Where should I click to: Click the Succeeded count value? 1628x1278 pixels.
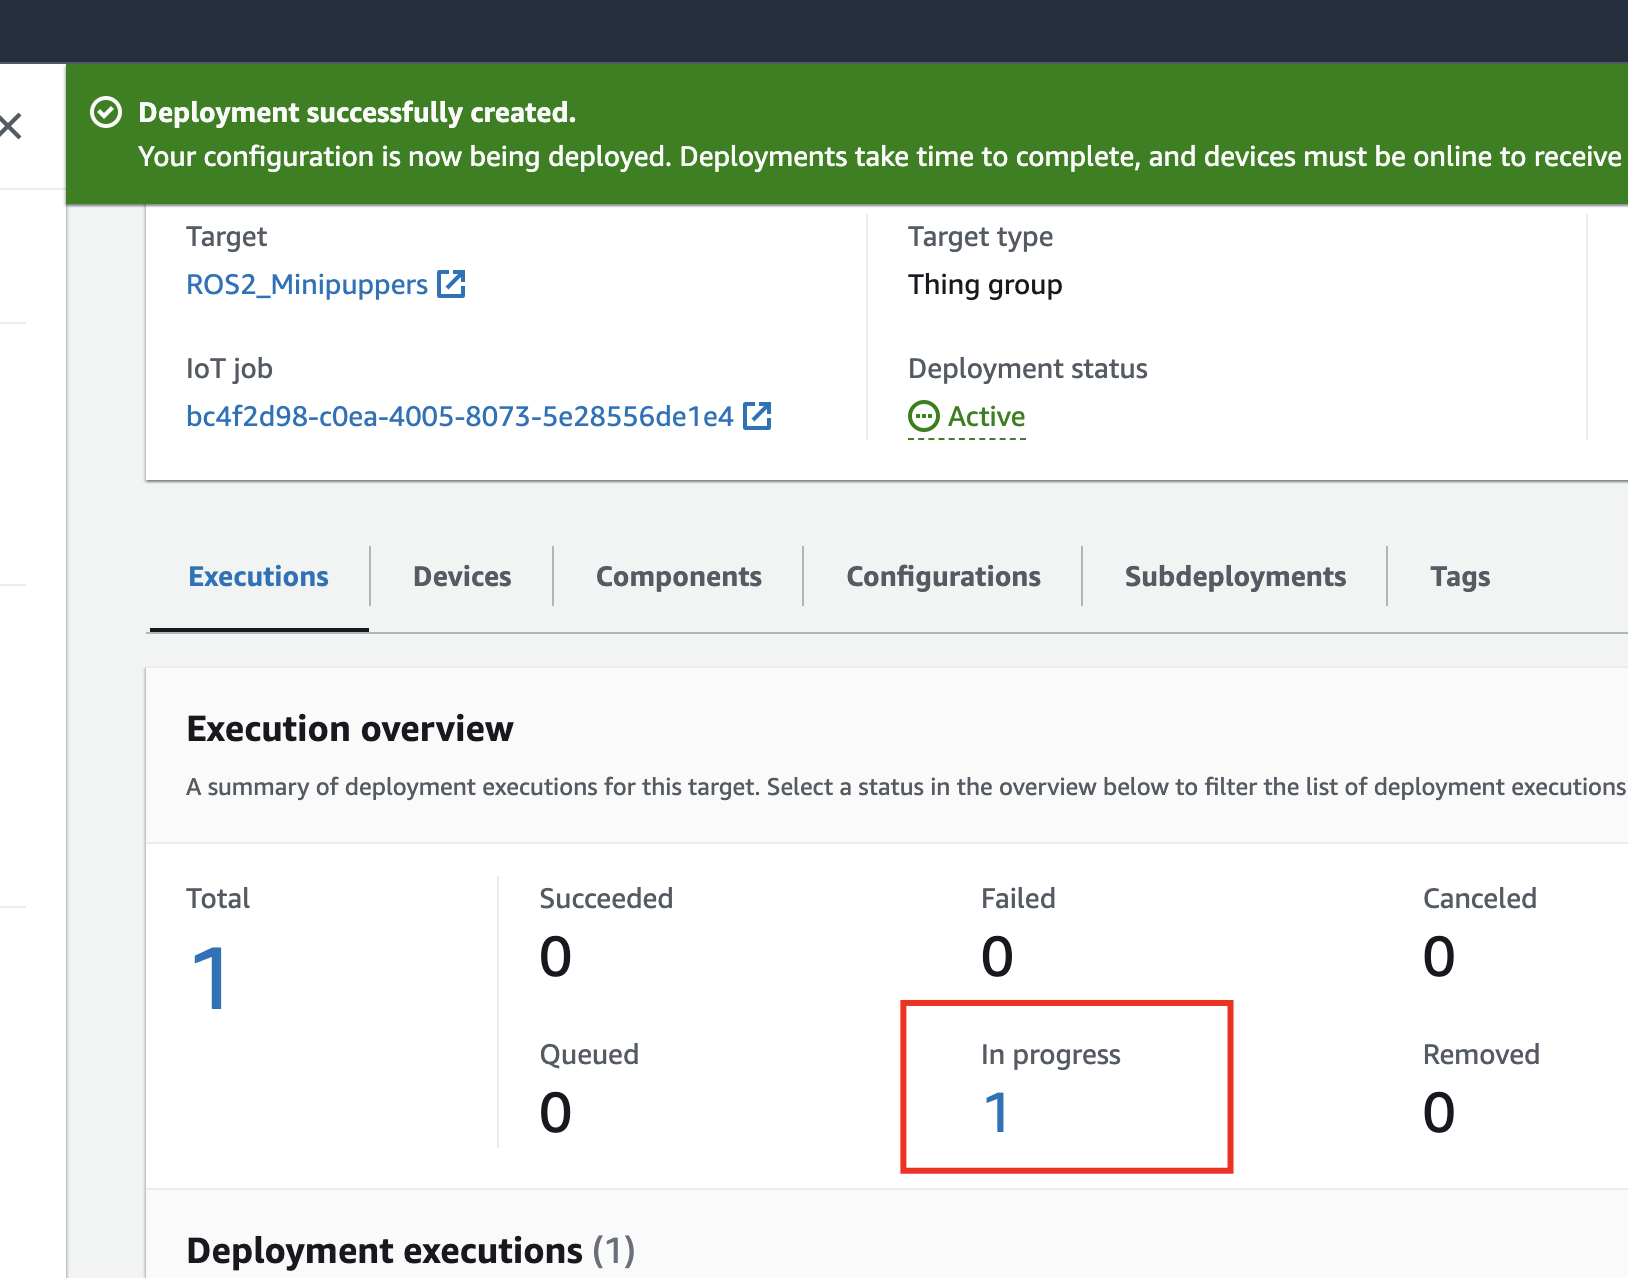[x=555, y=957]
